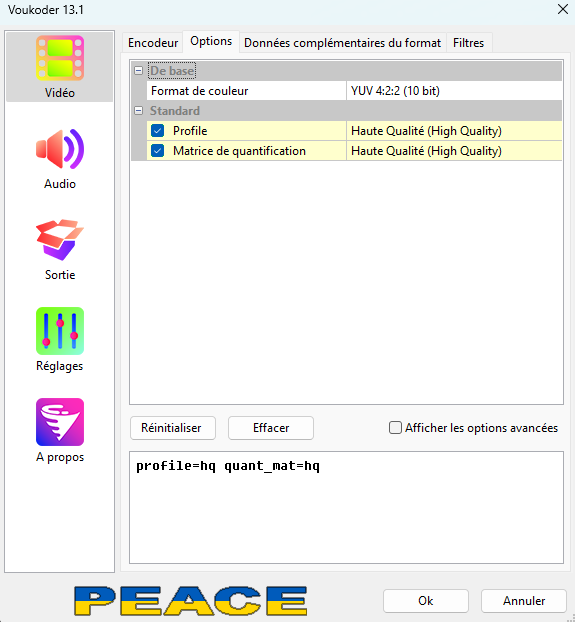Image resolution: width=575 pixels, height=622 pixels.
Task: Collapse the De base group
Action: [138, 71]
